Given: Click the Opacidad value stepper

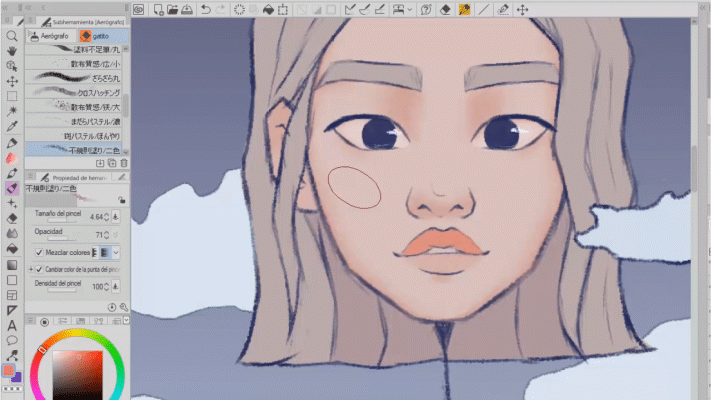Looking at the screenshot, I should pyautogui.click(x=107, y=234).
